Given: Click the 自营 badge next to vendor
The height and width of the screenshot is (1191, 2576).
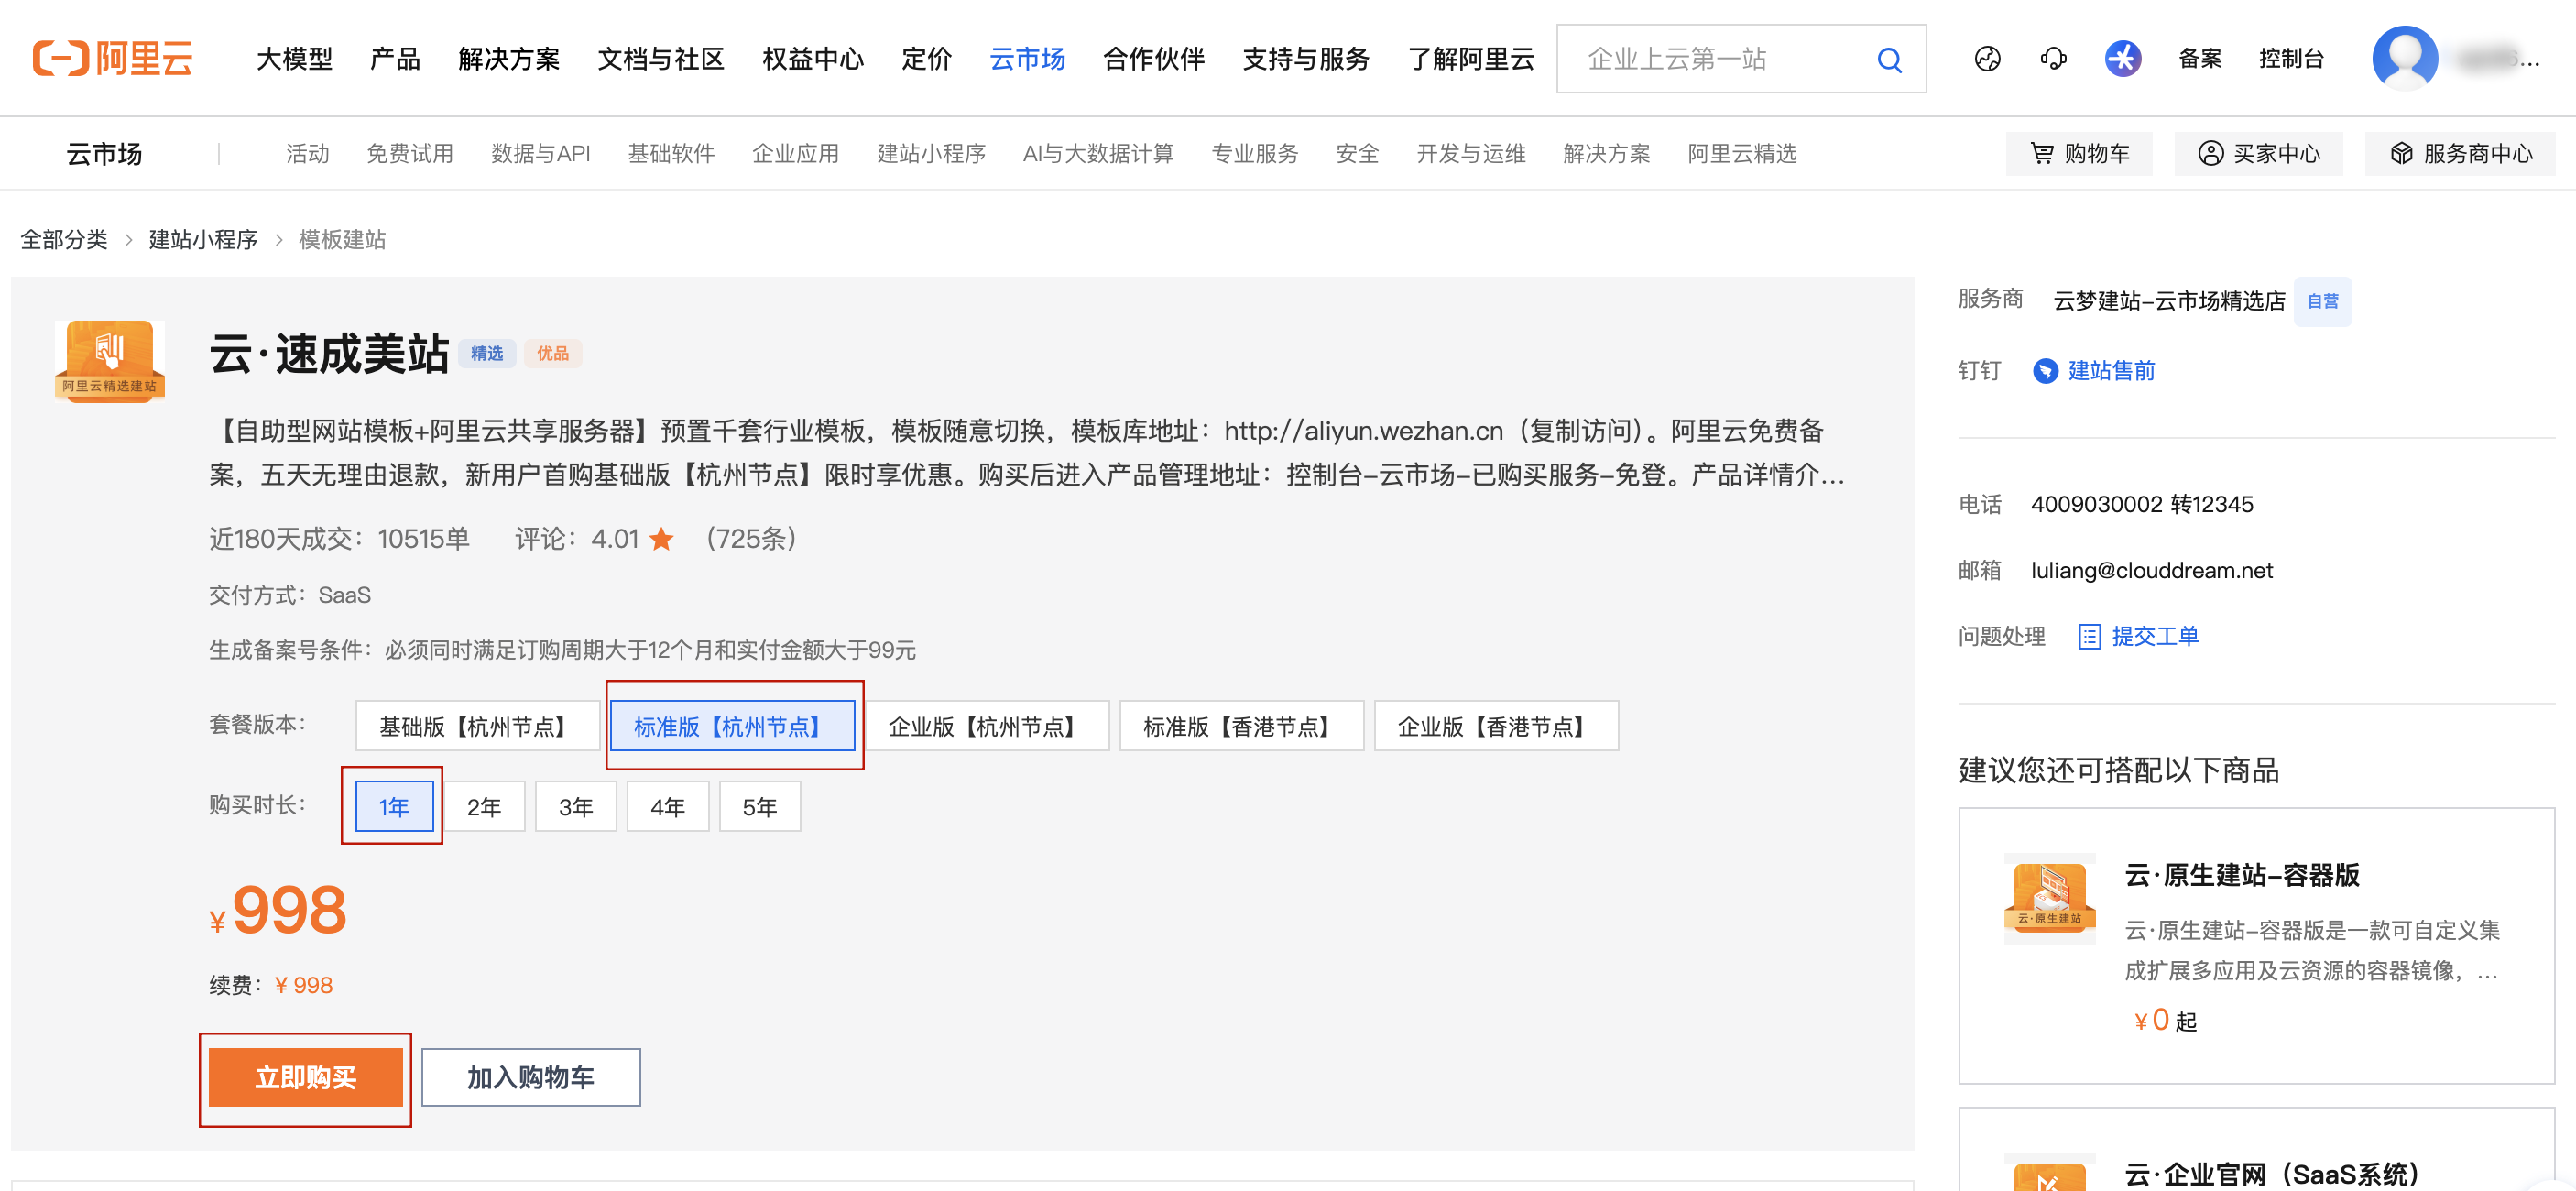Looking at the screenshot, I should 2322,301.
